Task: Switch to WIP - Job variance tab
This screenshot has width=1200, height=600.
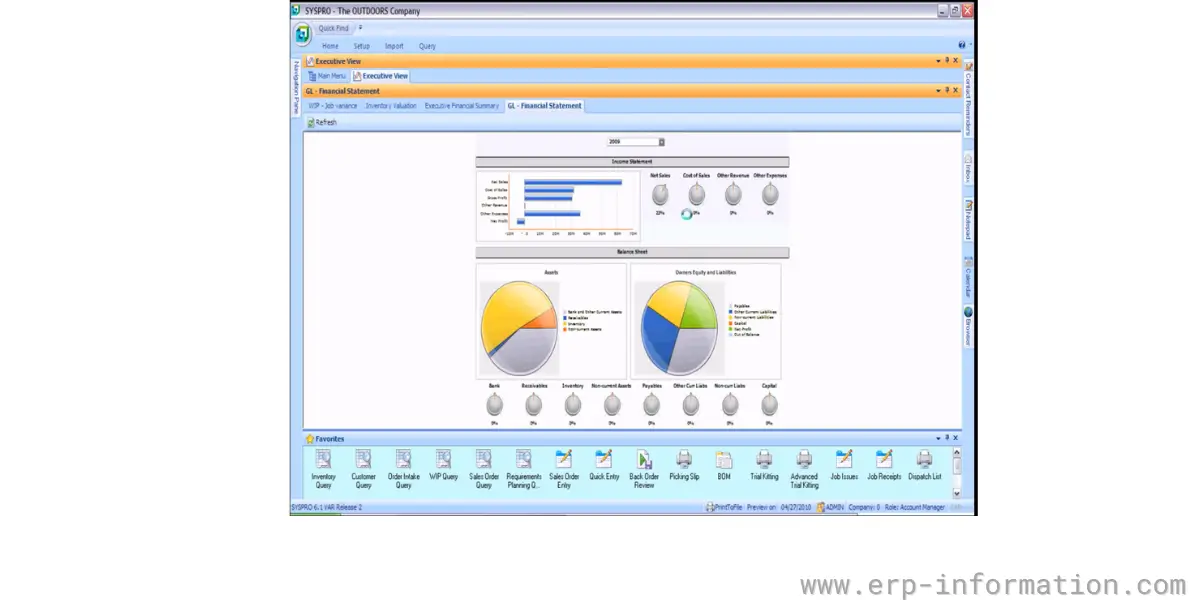Action: click(x=333, y=105)
